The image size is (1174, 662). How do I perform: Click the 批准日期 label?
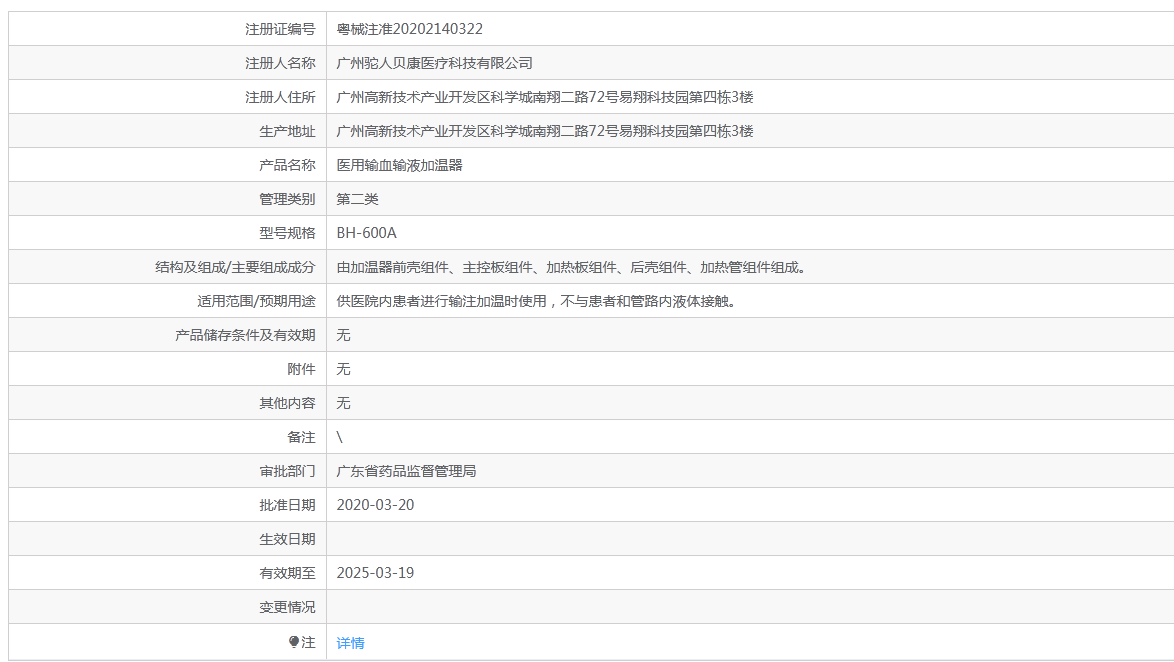click(288, 505)
